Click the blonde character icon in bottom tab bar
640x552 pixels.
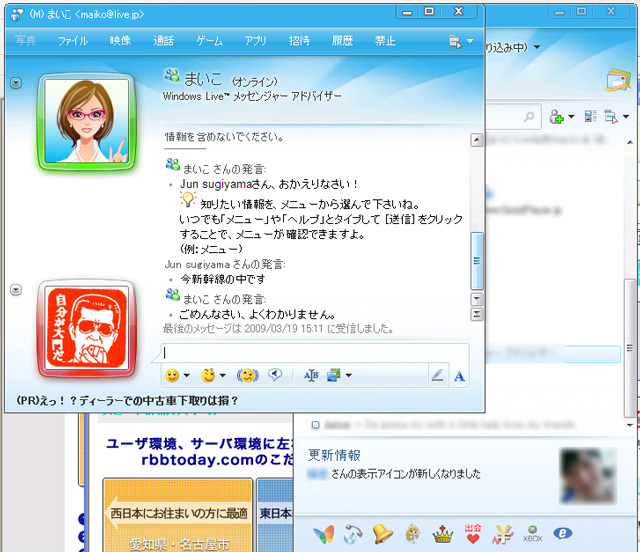[413, 534]
